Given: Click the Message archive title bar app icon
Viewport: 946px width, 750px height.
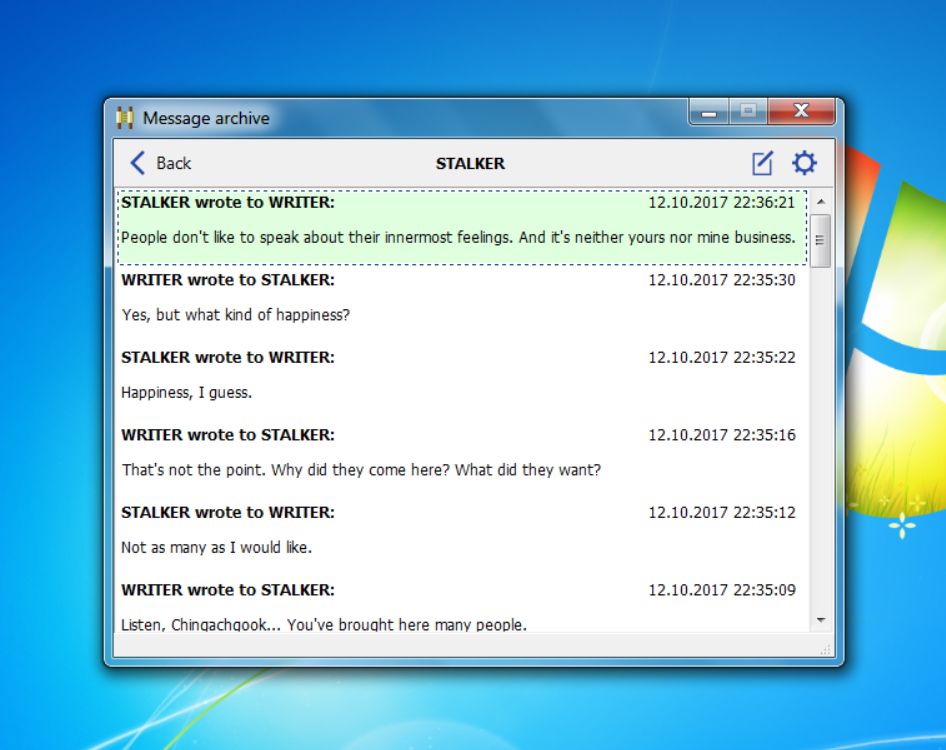Looking at the screenshot, I should click(124, 118).
